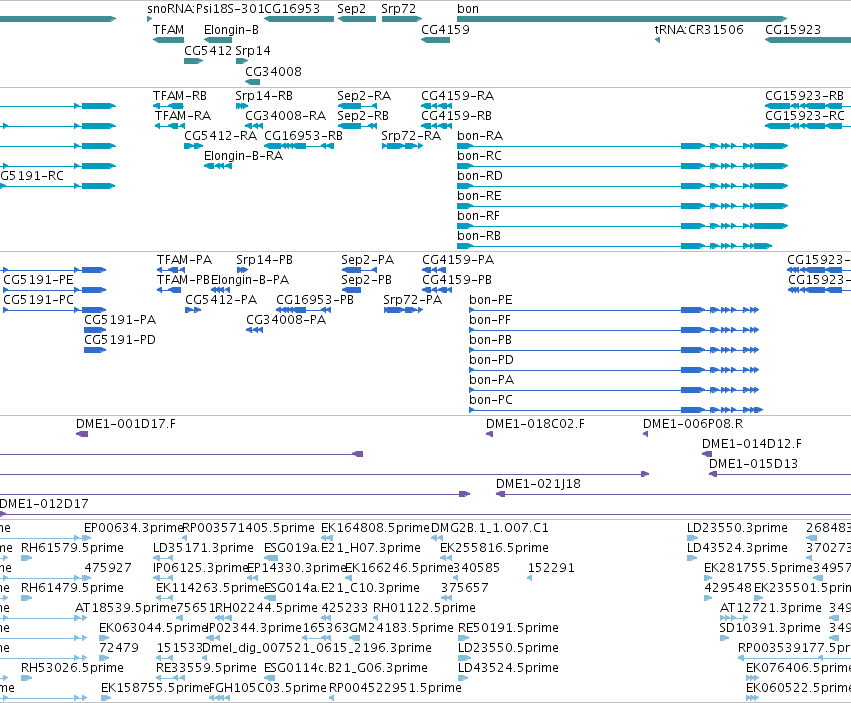
Task: Open the CG16953-RB transcript label
Action: pyautogui.click(x=303, y=136)
